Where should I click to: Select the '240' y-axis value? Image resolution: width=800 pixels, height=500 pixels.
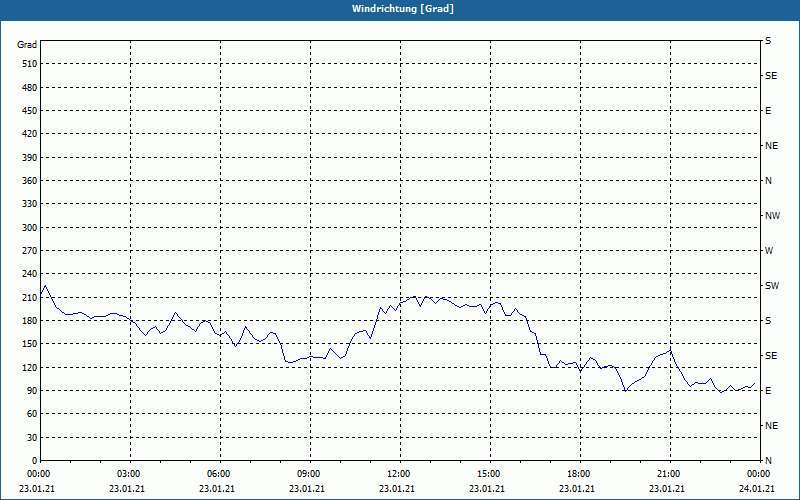pyautogui.click(x=30, y=274)
